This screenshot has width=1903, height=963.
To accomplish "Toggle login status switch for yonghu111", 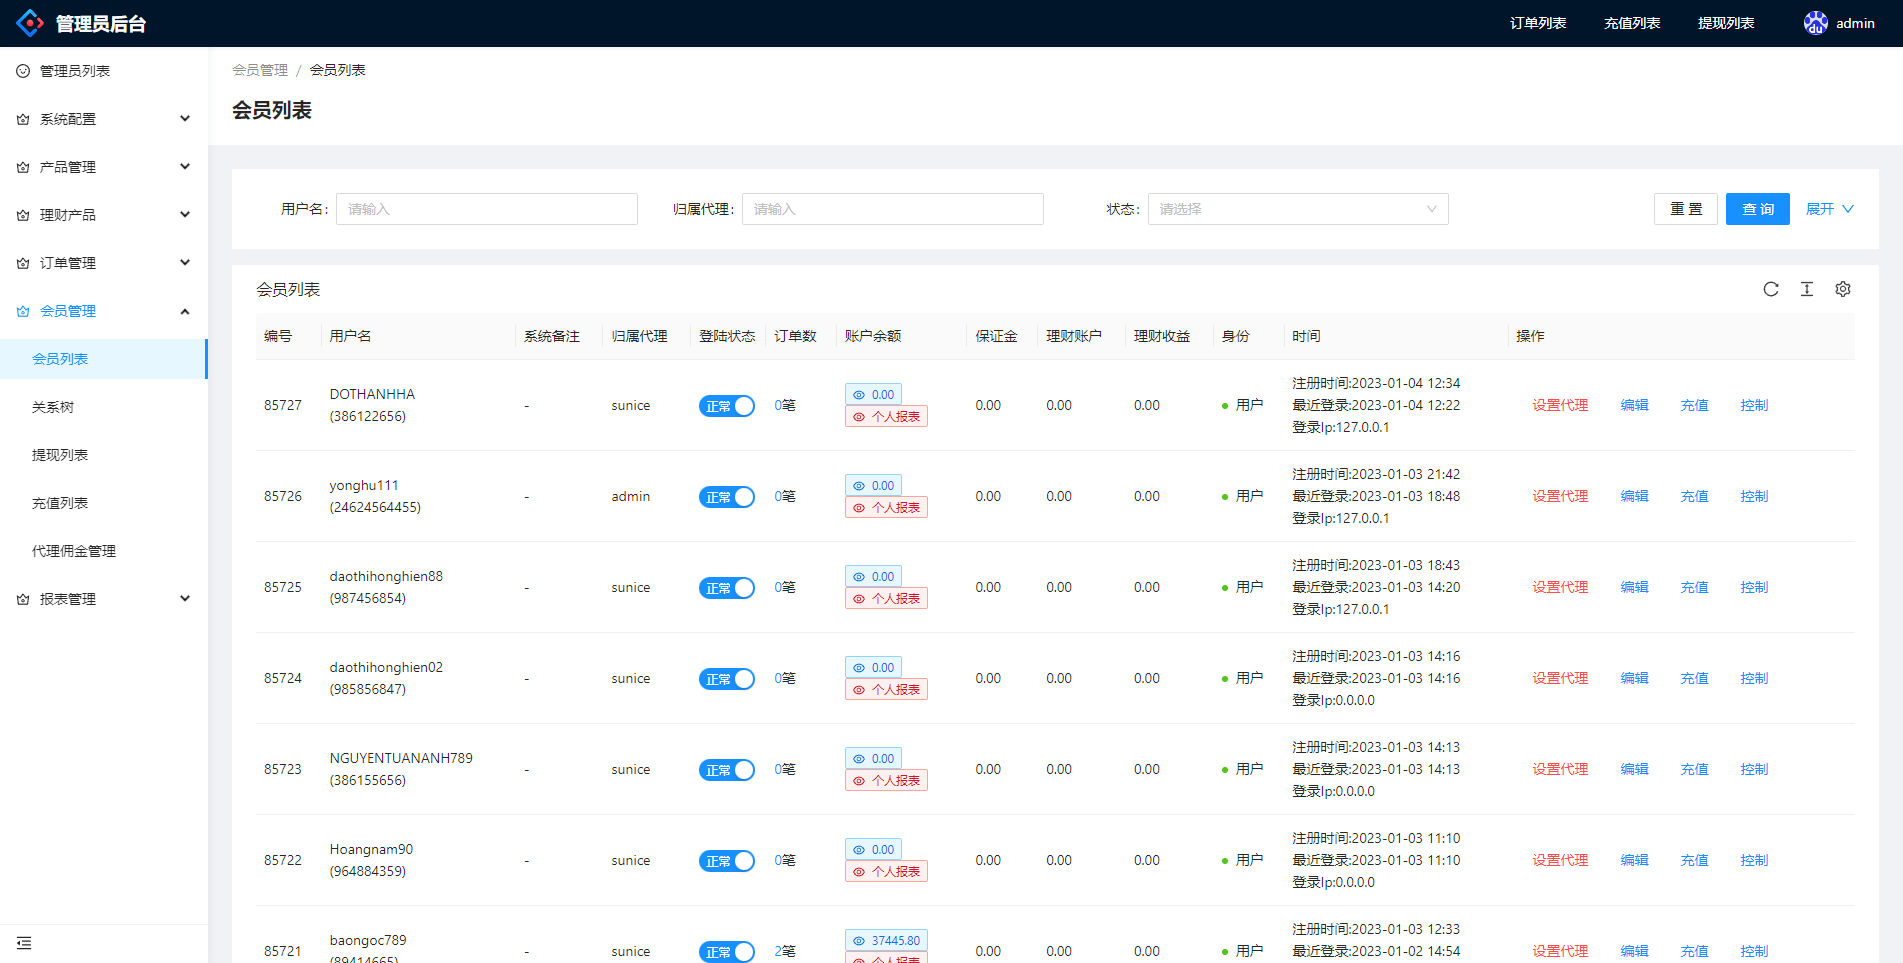I will [727, 496].
